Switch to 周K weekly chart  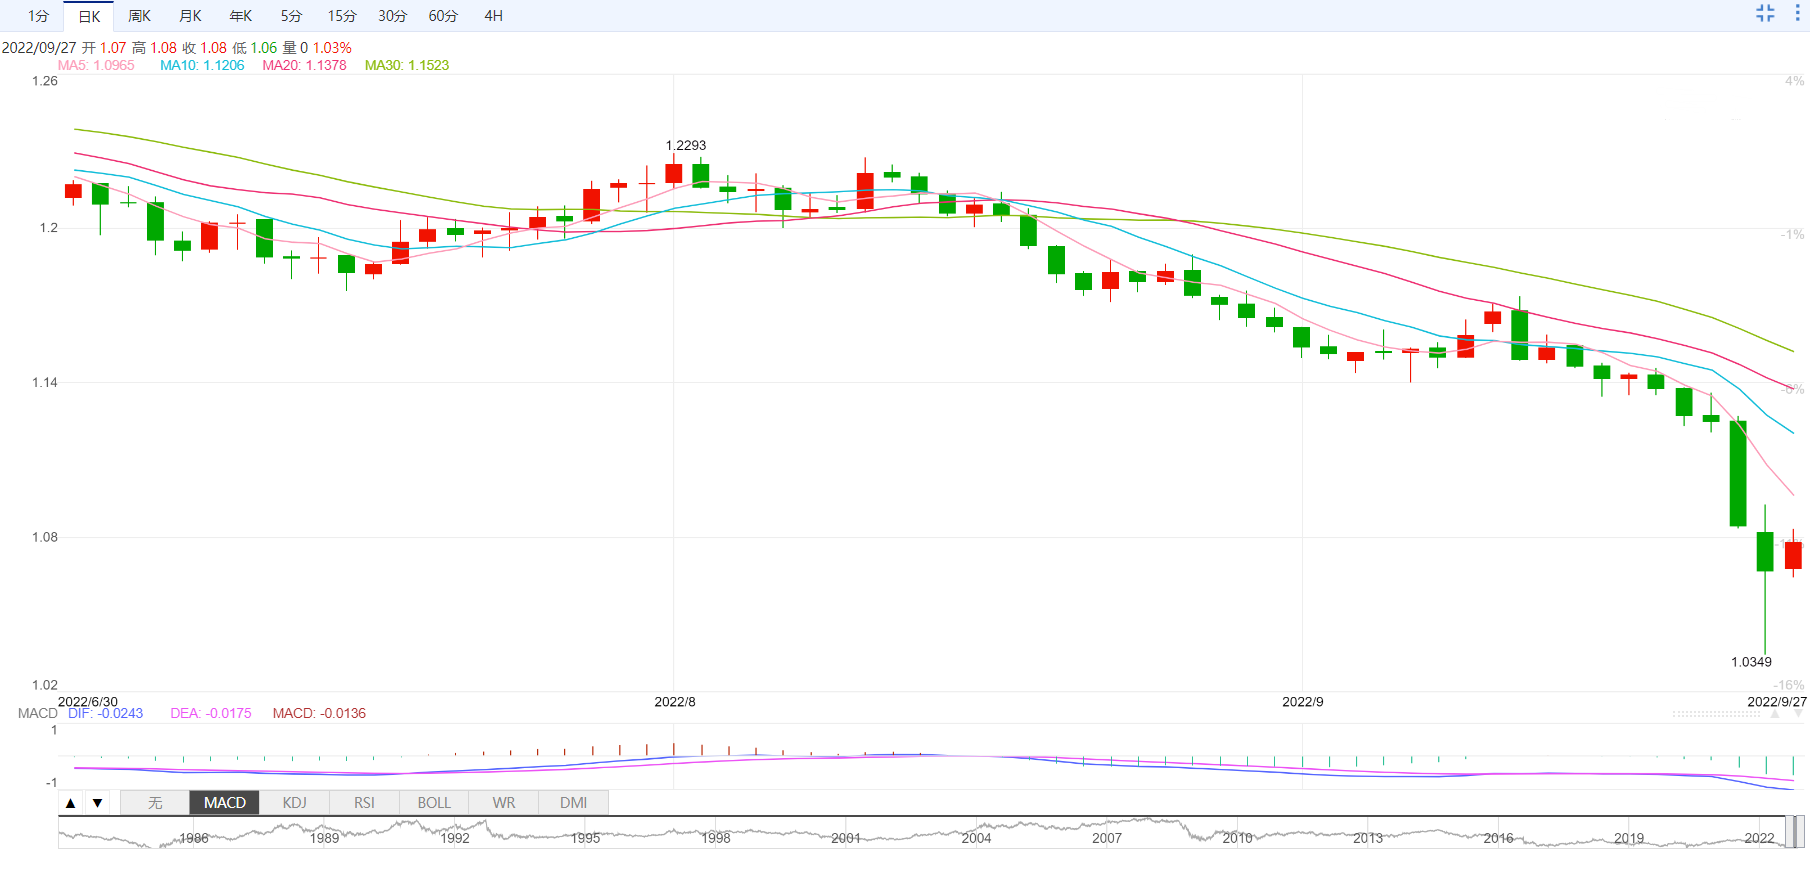[x=139, y=16]
